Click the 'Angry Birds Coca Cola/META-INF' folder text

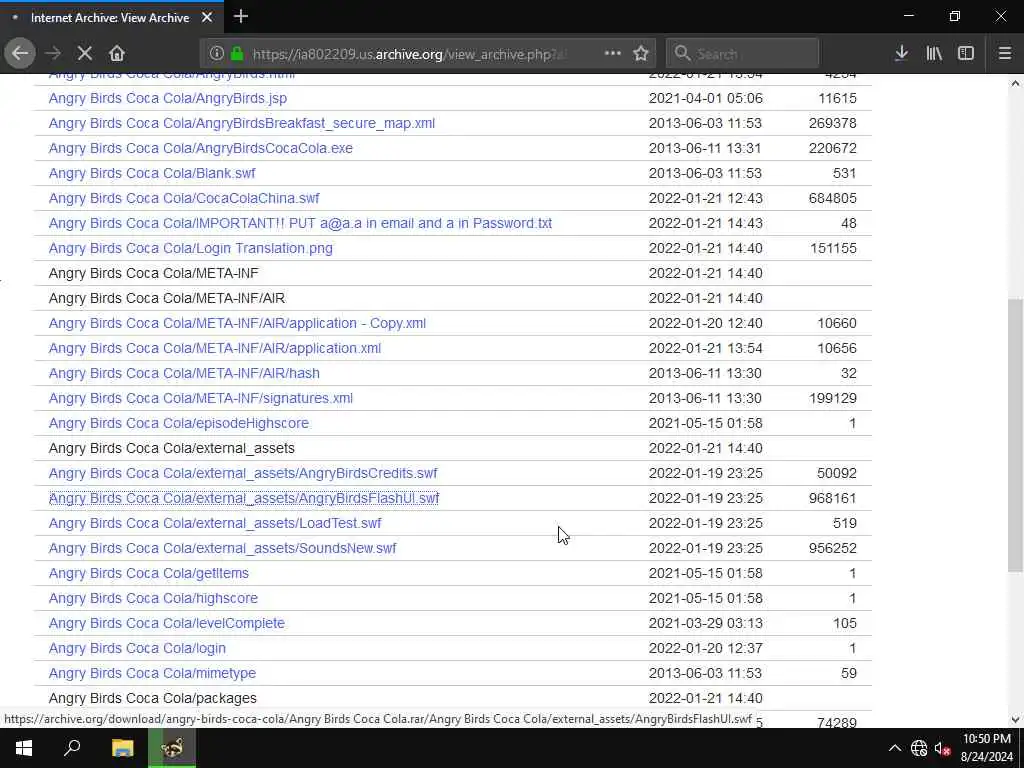(153, 273)
